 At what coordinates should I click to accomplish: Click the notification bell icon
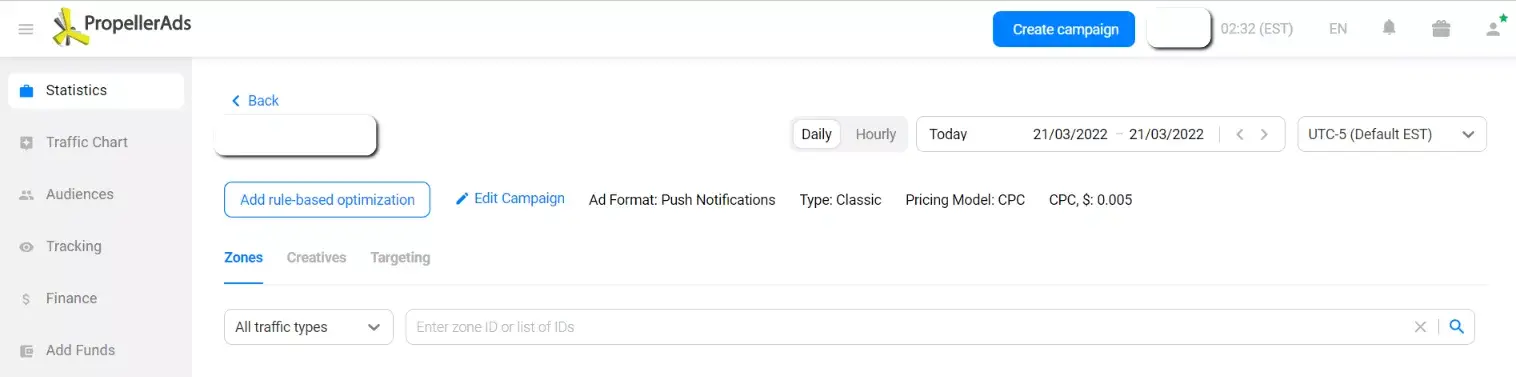(1389, 28)
